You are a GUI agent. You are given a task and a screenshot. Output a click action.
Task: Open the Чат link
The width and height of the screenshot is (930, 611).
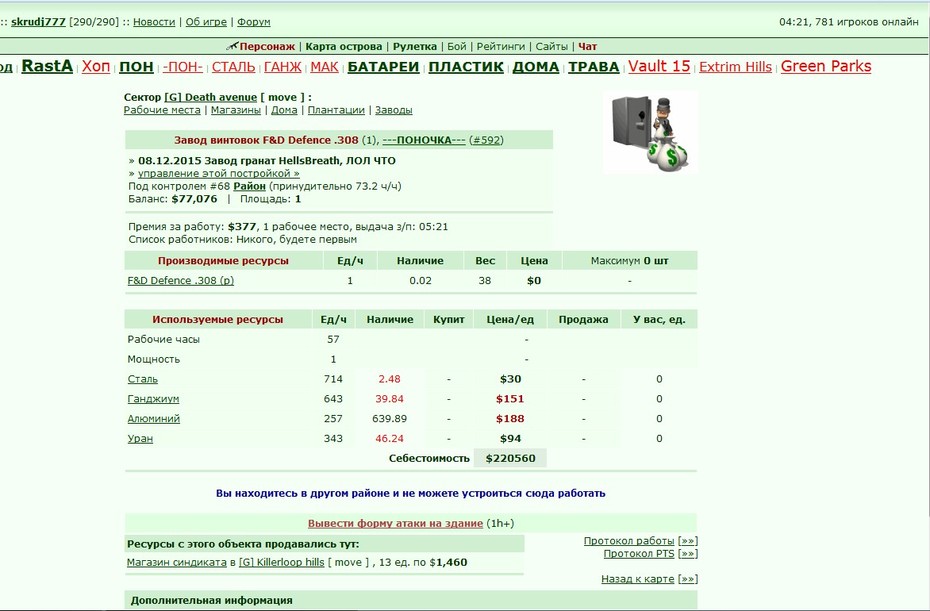587,46
